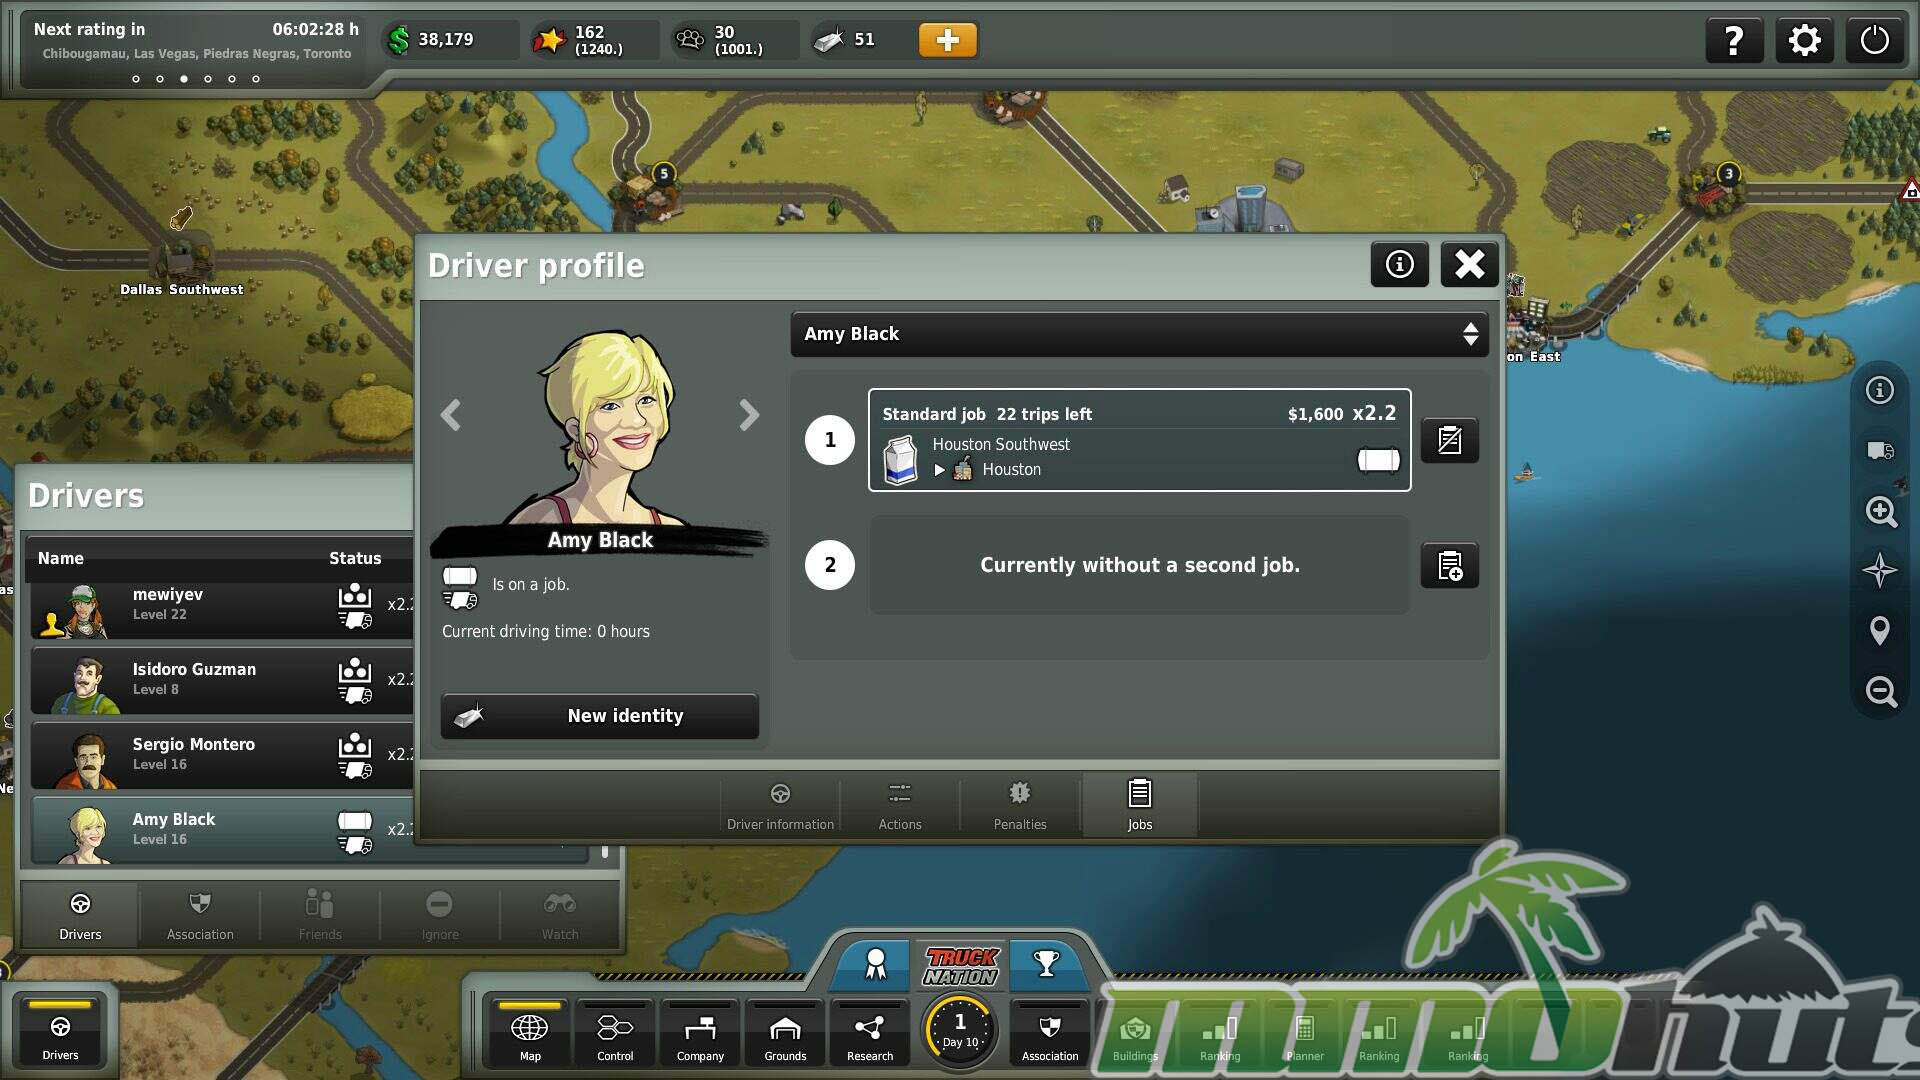Open the Company menu icon
This screenshot has width=1920, height=1080.
point(700,1037)
